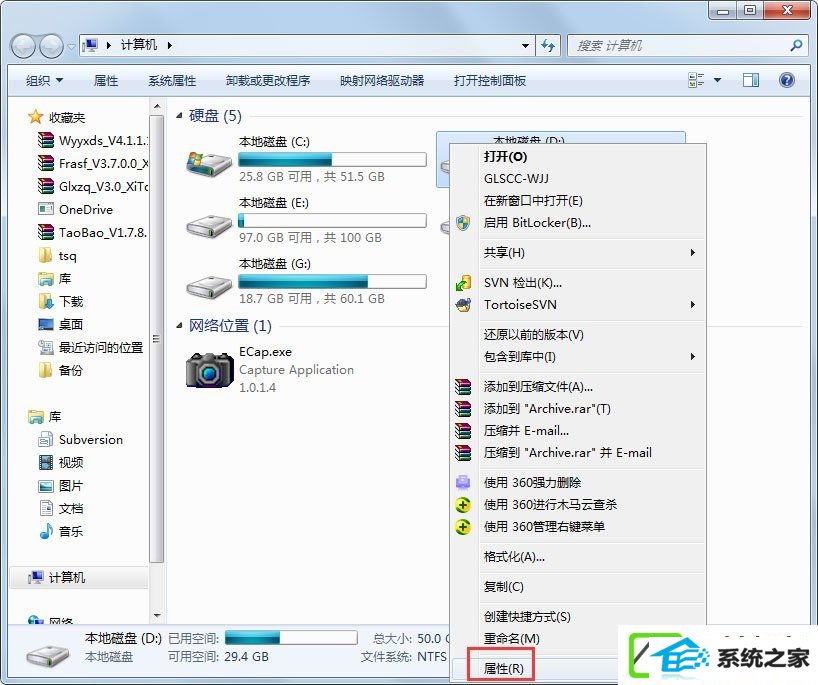
Task: Open the view options dropdown arrow
Action: point(717,80)
